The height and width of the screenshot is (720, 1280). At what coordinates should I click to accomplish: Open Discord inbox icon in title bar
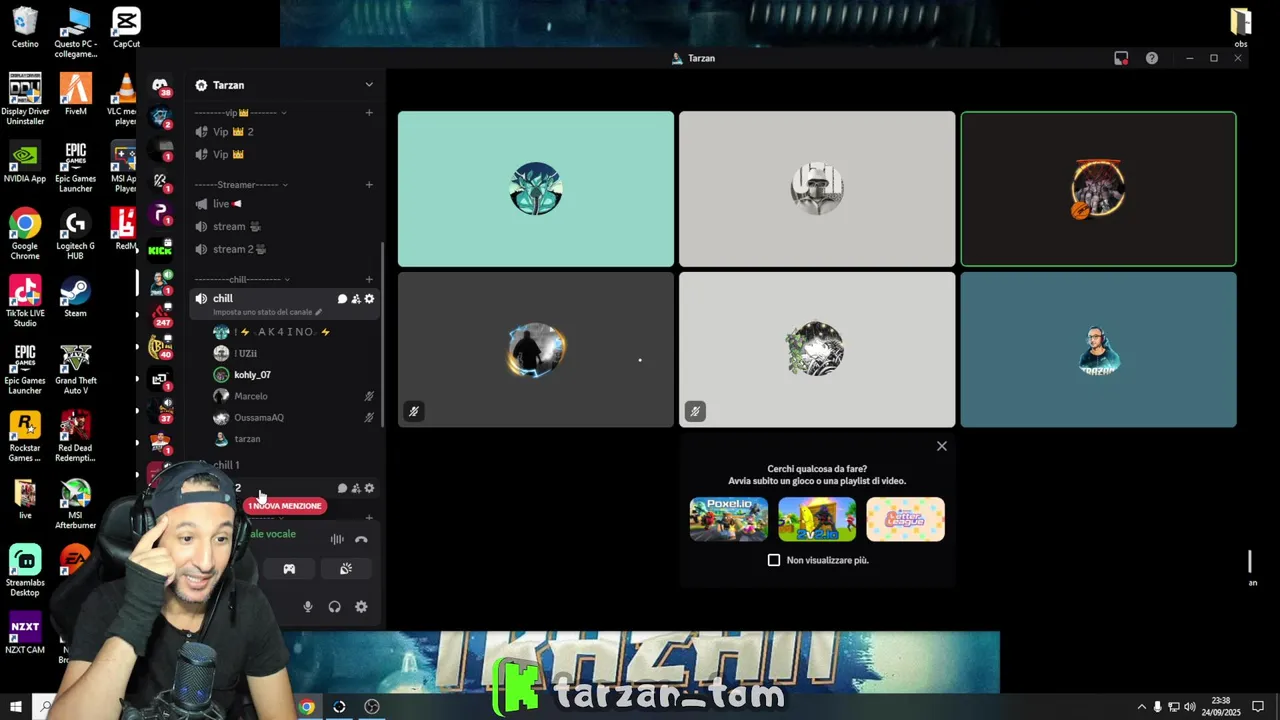pyautogui.click(x=1121, y=58)
